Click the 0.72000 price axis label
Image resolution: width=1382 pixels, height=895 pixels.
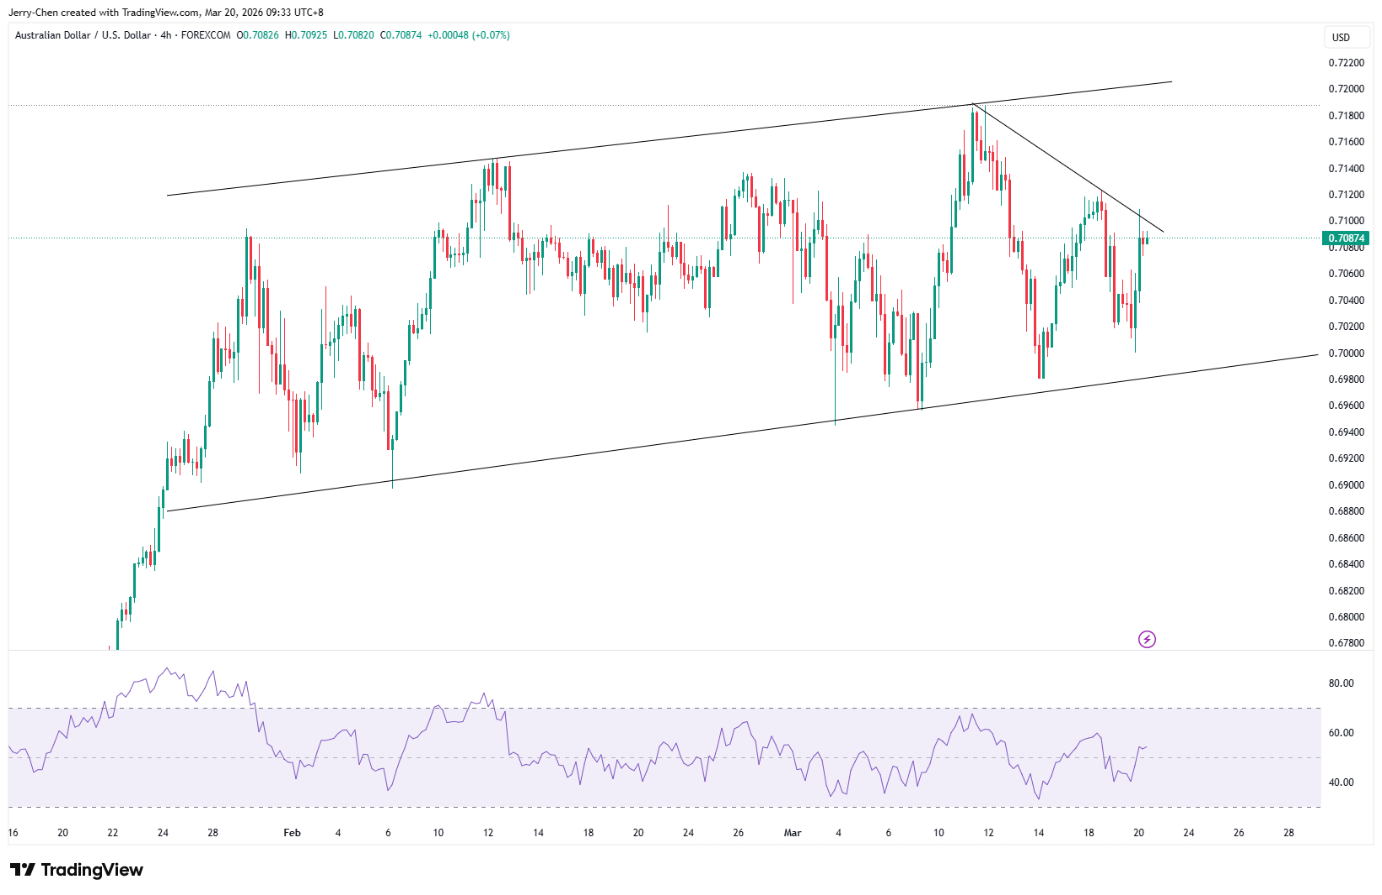coord(1345,89)
